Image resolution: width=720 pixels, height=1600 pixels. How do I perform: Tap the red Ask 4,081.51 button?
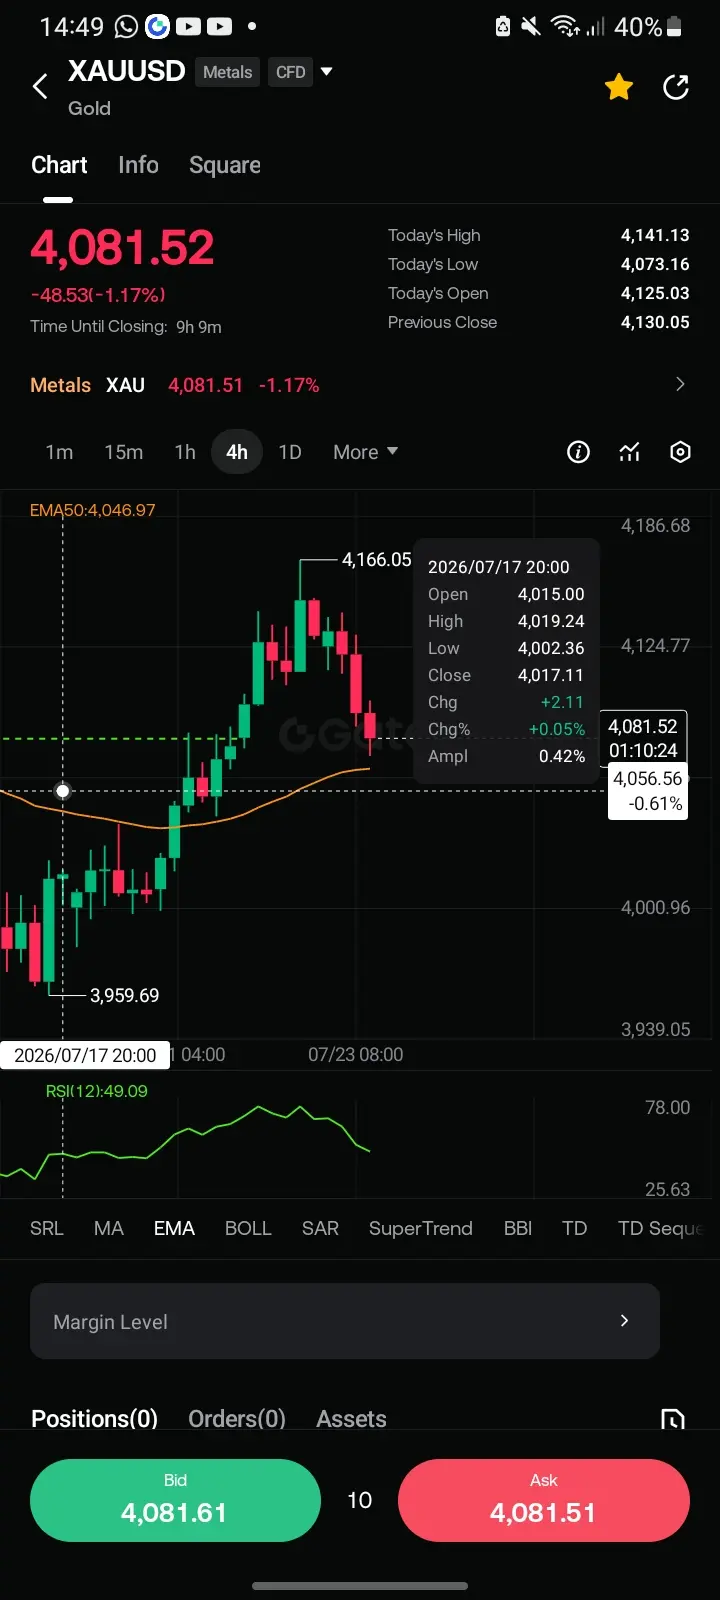[544, 1500]
